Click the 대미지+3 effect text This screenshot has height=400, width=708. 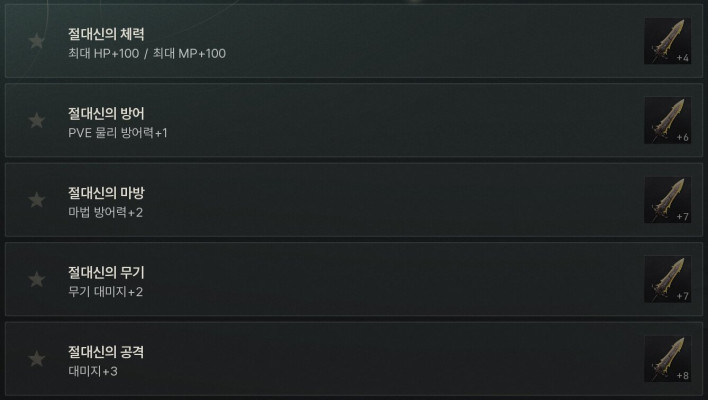click(93, 371)
